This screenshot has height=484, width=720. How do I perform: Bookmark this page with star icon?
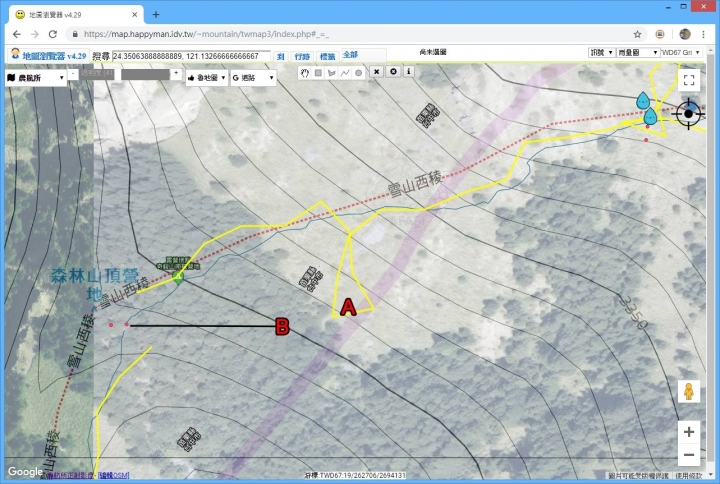click(637, 34)
